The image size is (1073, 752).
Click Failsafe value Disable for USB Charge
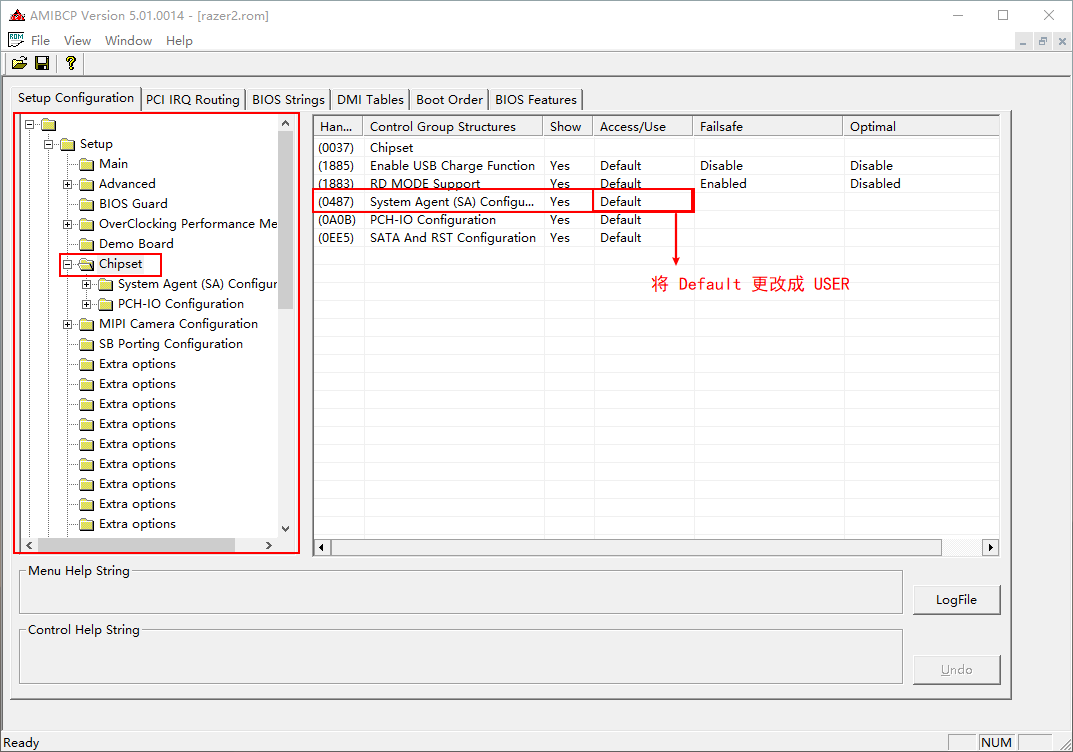coord(721,166)
